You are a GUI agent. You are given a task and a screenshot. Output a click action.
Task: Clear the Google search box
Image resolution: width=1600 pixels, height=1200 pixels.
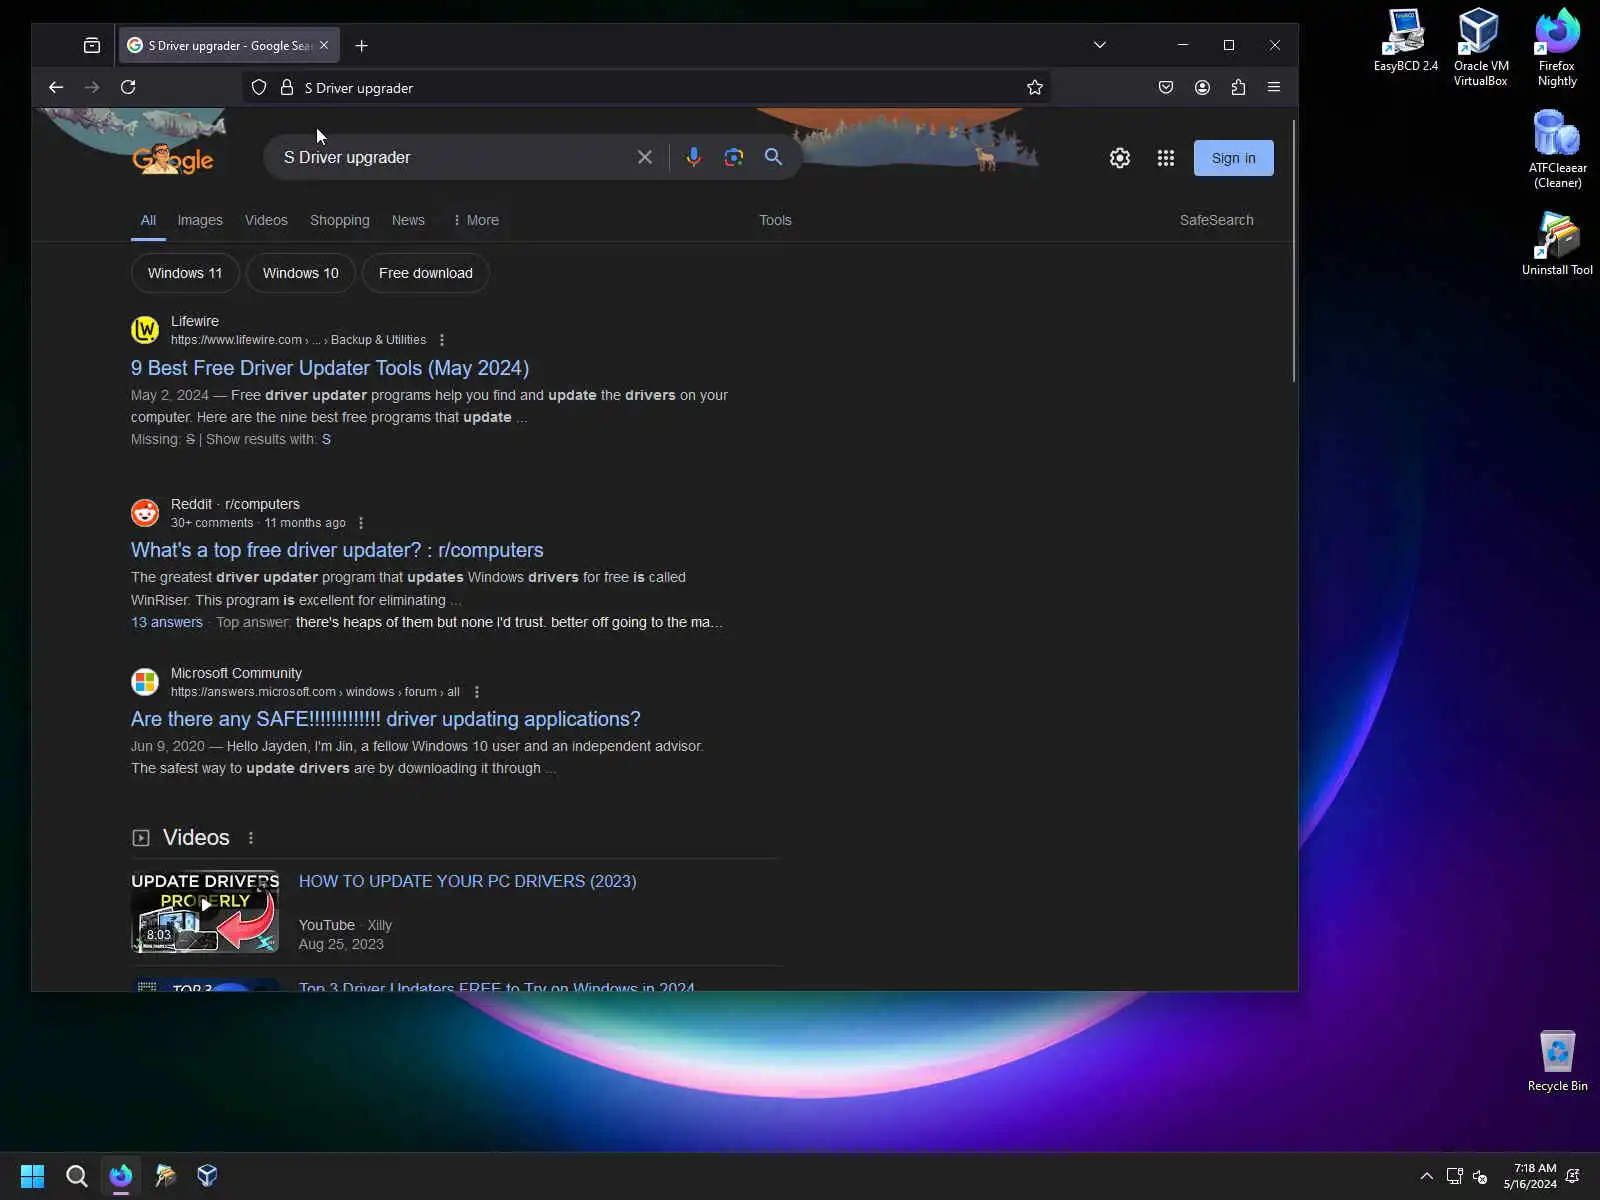[645, 157]
